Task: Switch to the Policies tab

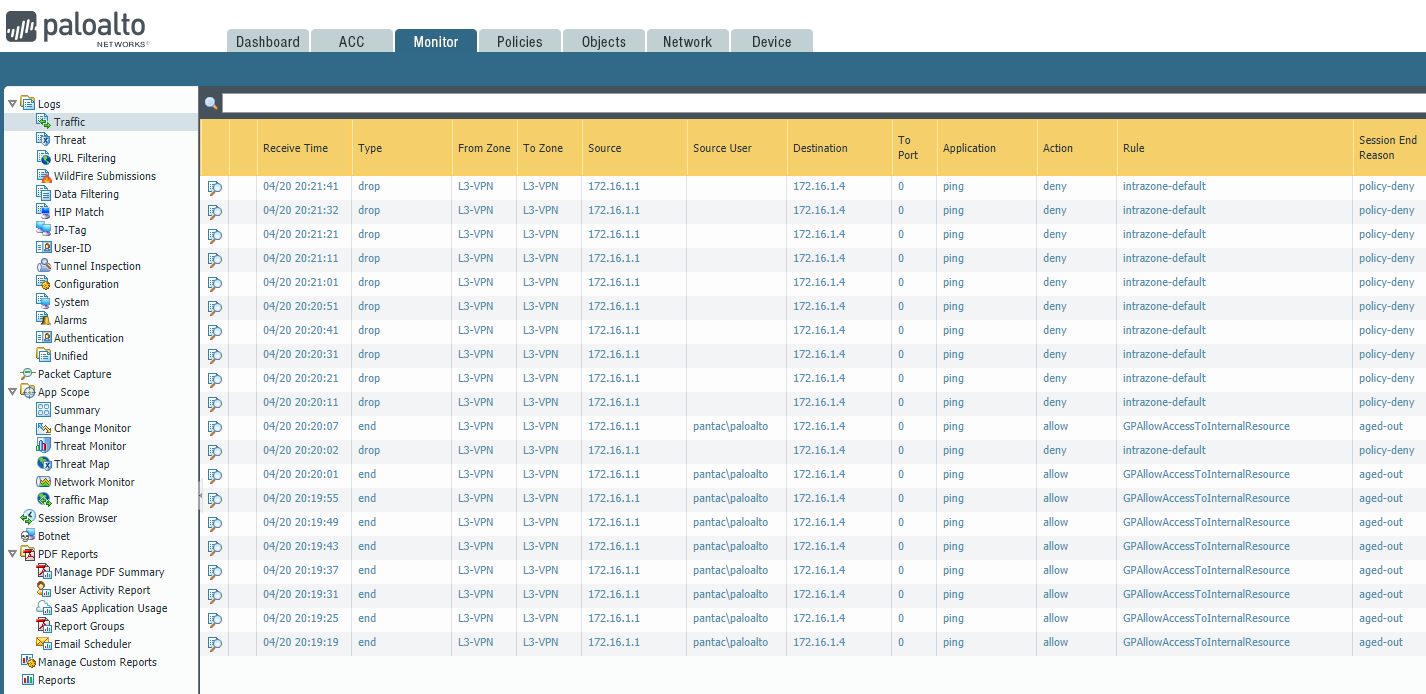Action: (519, 42)
